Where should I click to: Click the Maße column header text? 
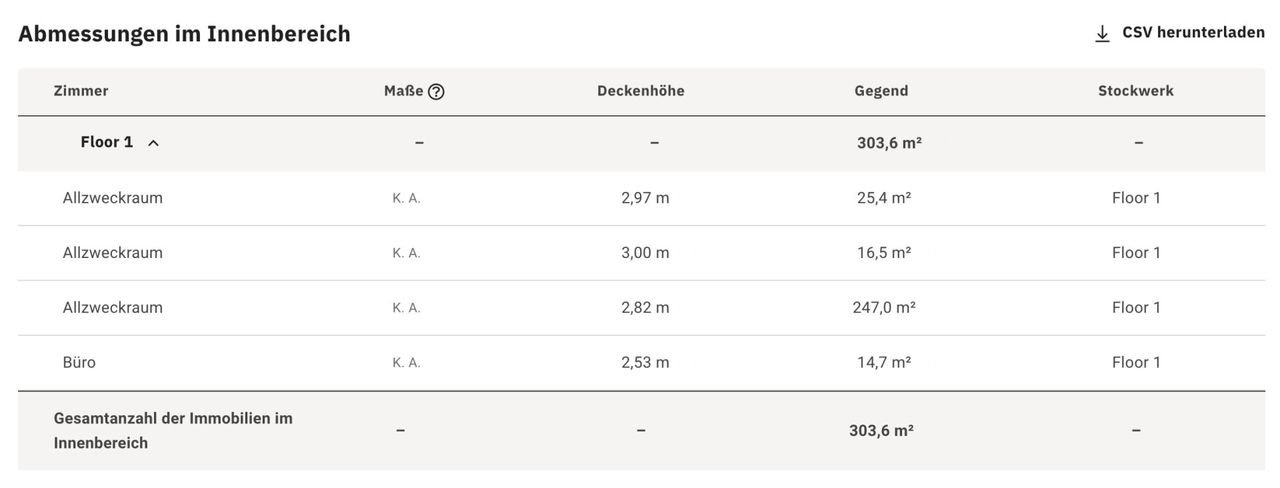tap(403, 91)
